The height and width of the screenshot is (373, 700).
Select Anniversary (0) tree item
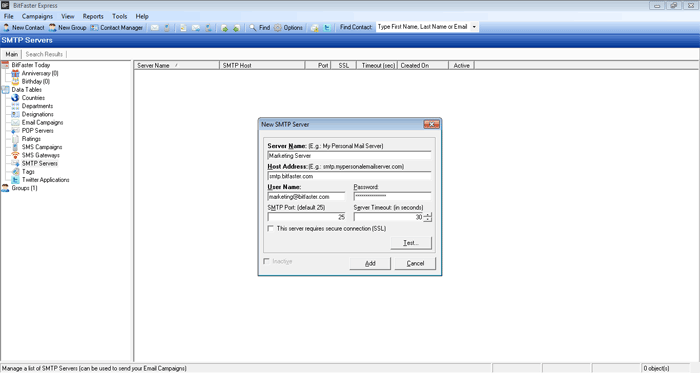point(40,73)
